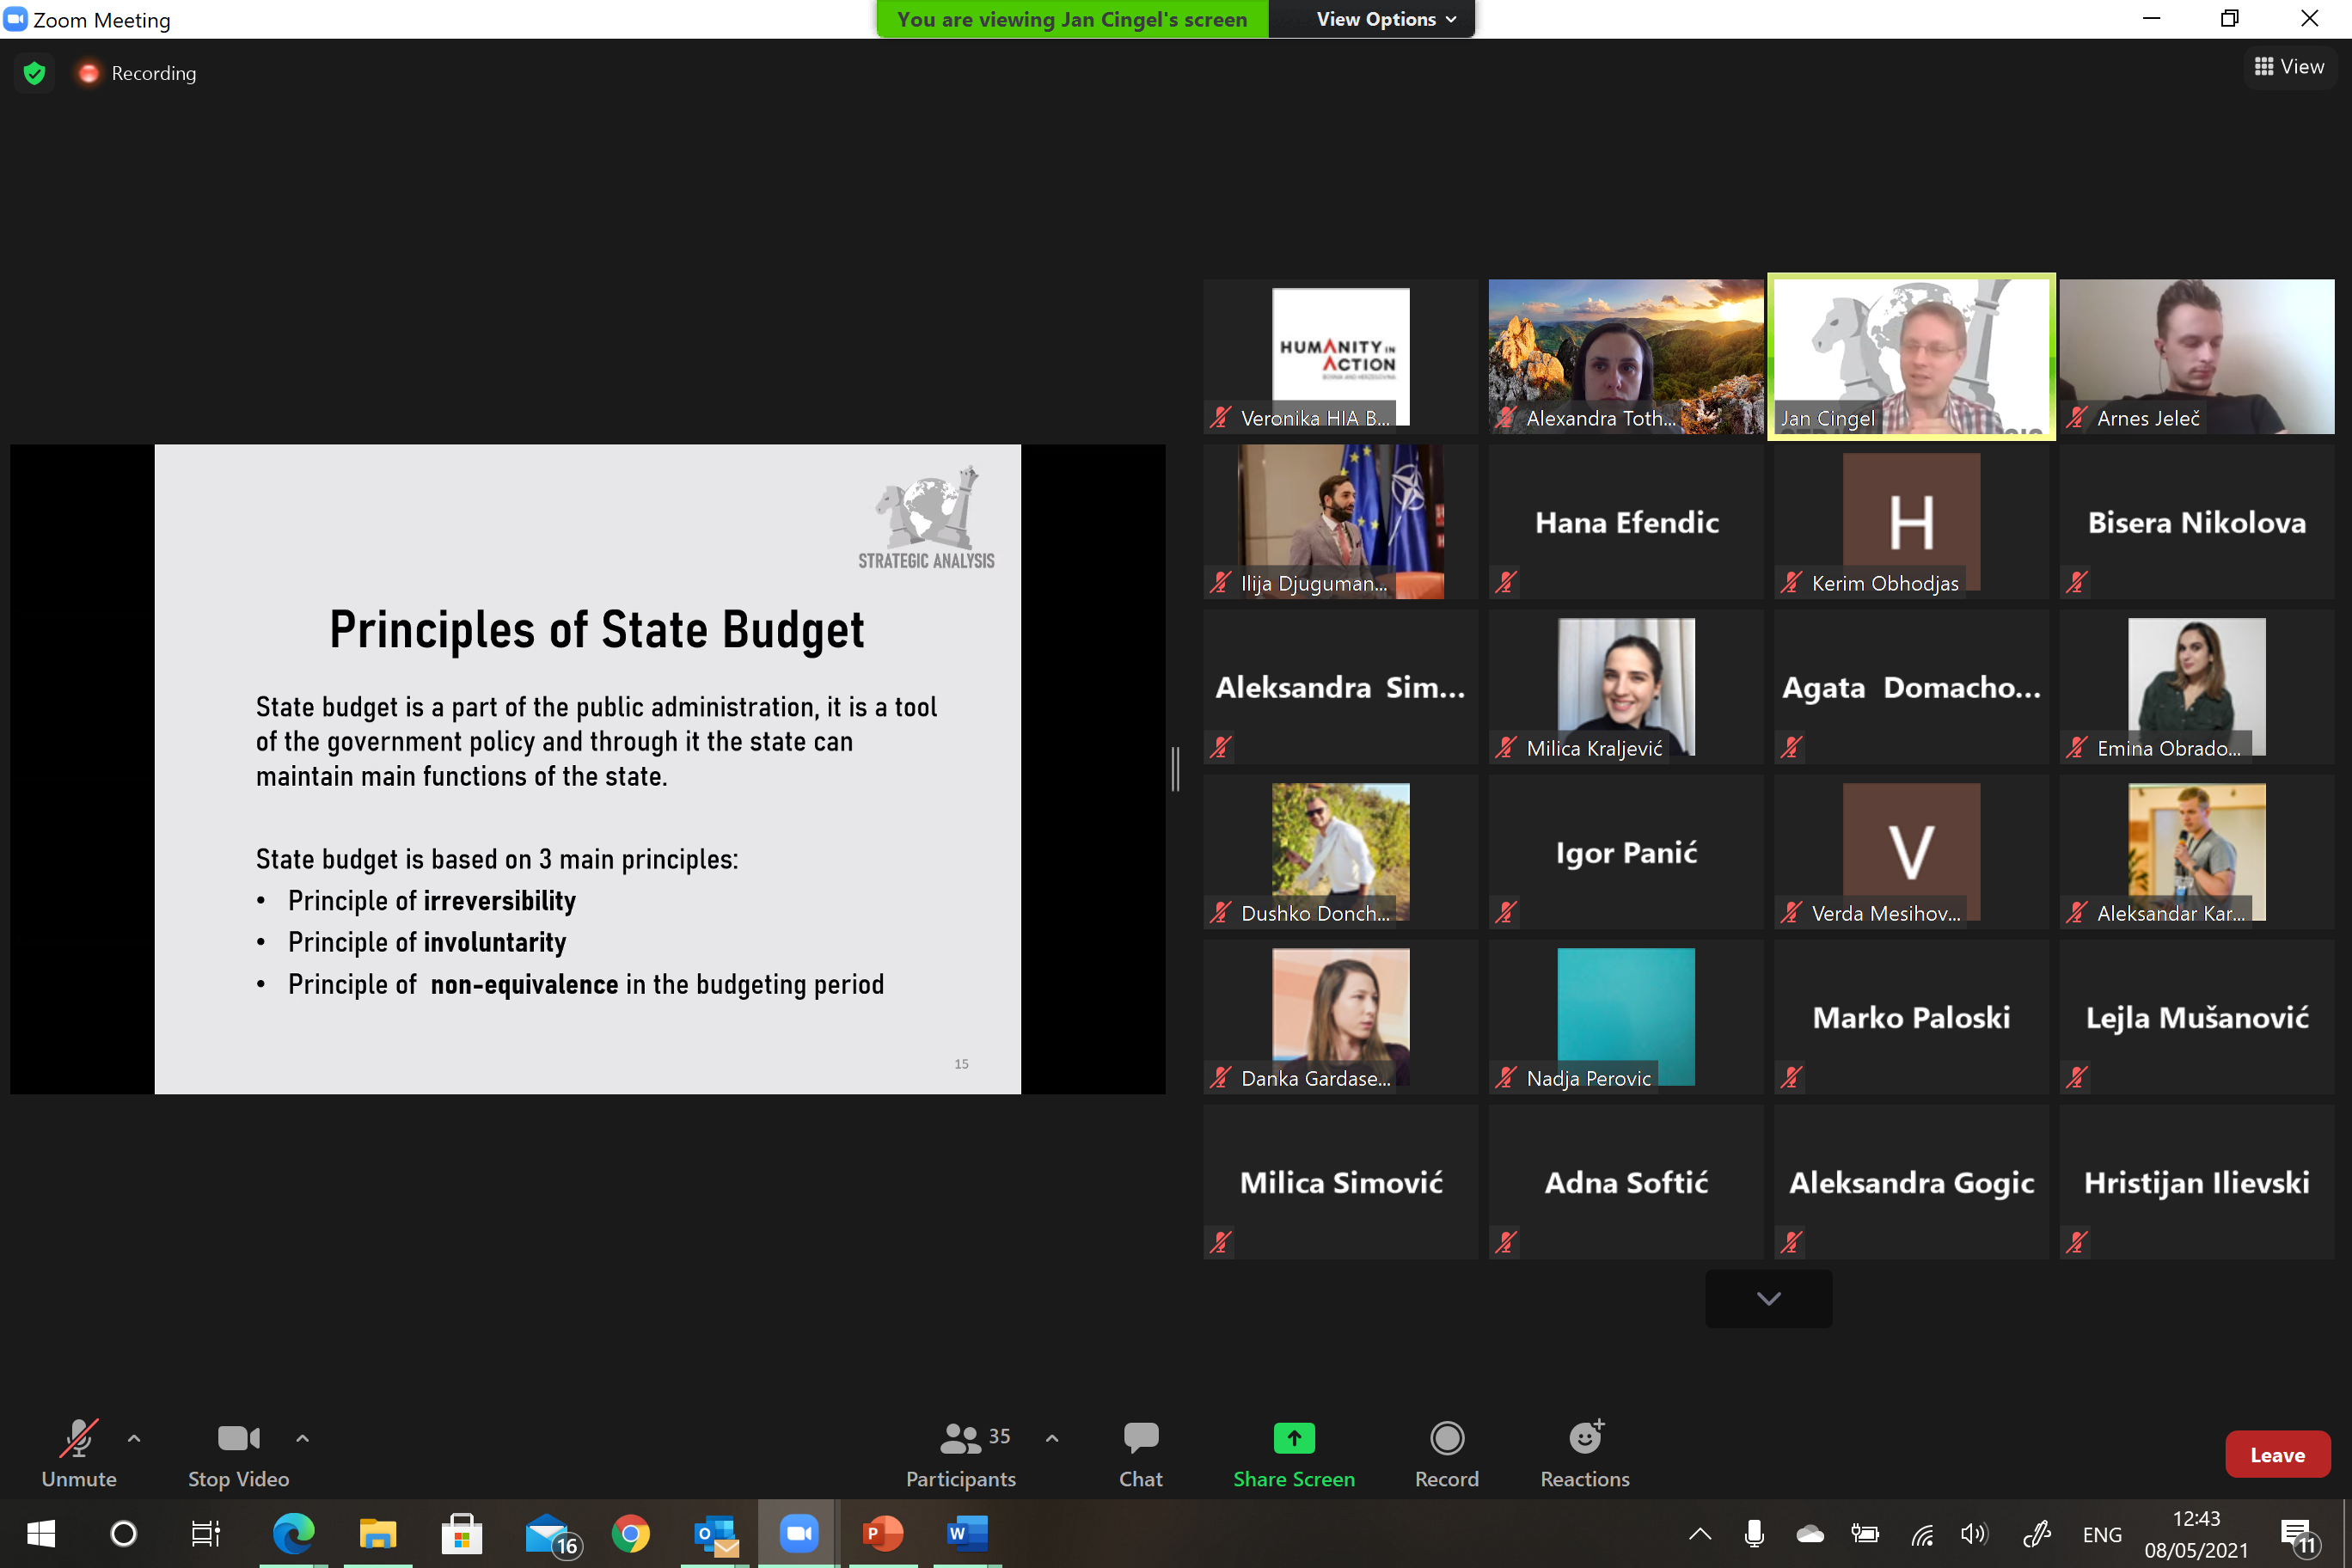Open Google Chrome from the taskbar
The width and height of the screenshot is (2352, 1568).
(x=630, y=1533)
